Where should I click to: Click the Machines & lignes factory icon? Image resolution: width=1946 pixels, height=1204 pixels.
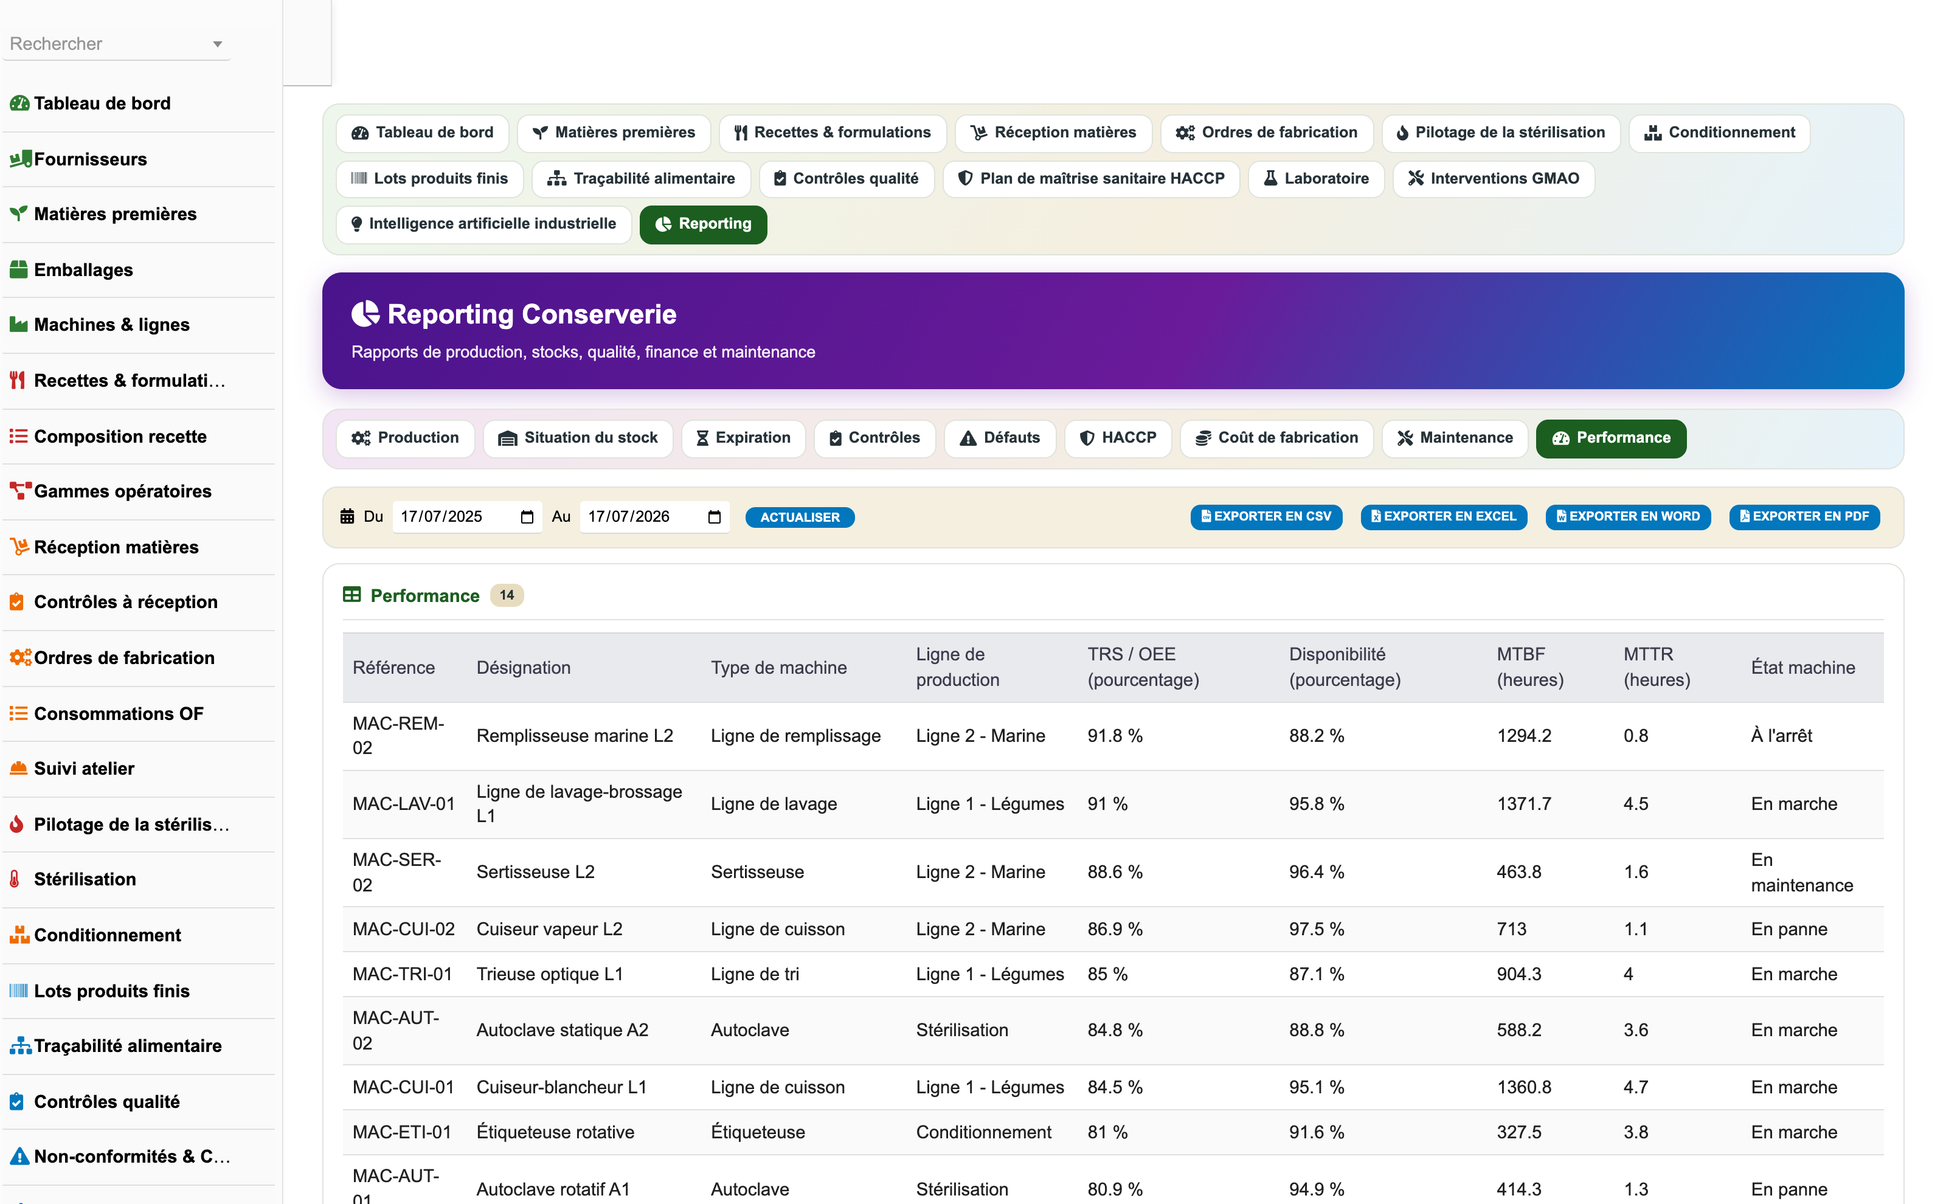pos(19,325)
